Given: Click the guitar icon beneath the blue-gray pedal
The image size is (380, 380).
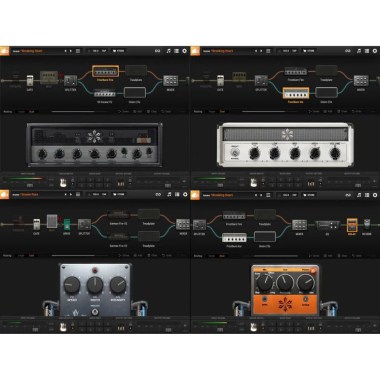Looking at the screenshot, I should click(x=63, y=327).
